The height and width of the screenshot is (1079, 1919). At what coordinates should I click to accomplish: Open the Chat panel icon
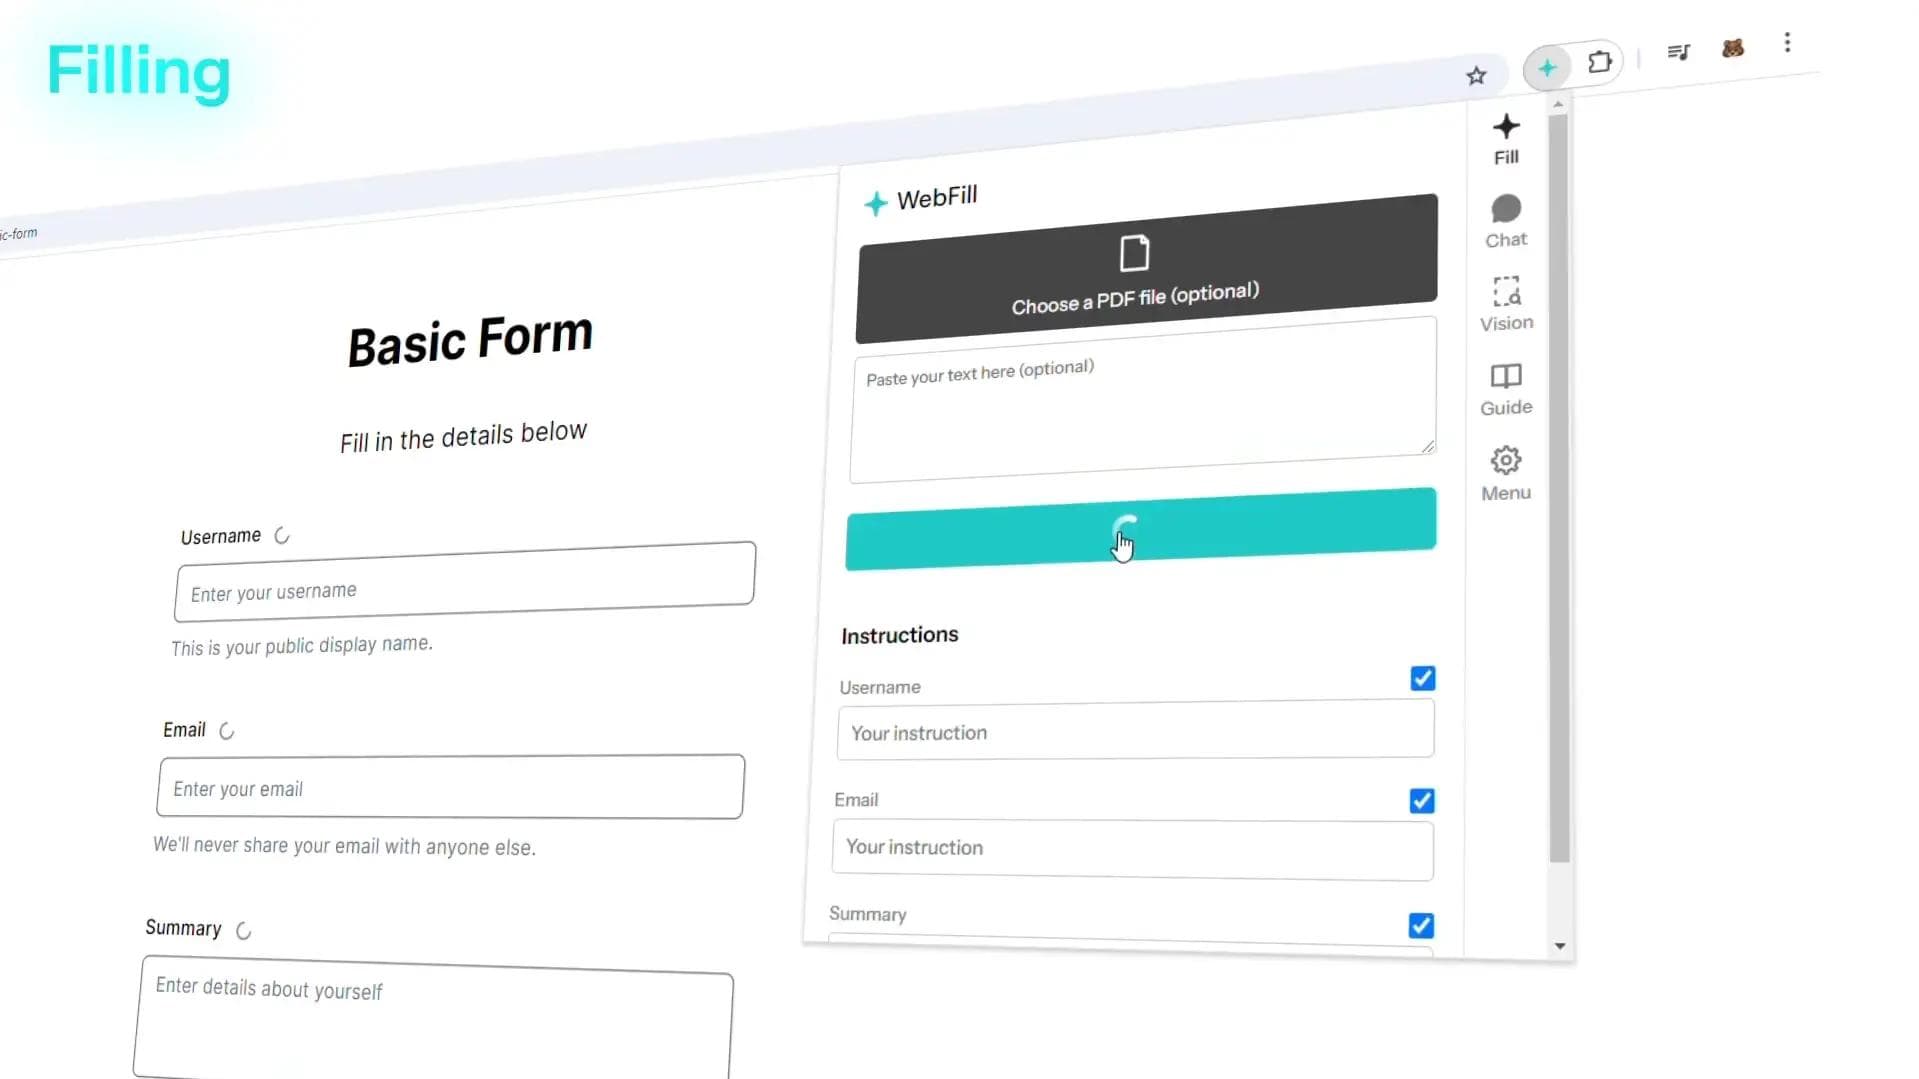coord(1506,221)
